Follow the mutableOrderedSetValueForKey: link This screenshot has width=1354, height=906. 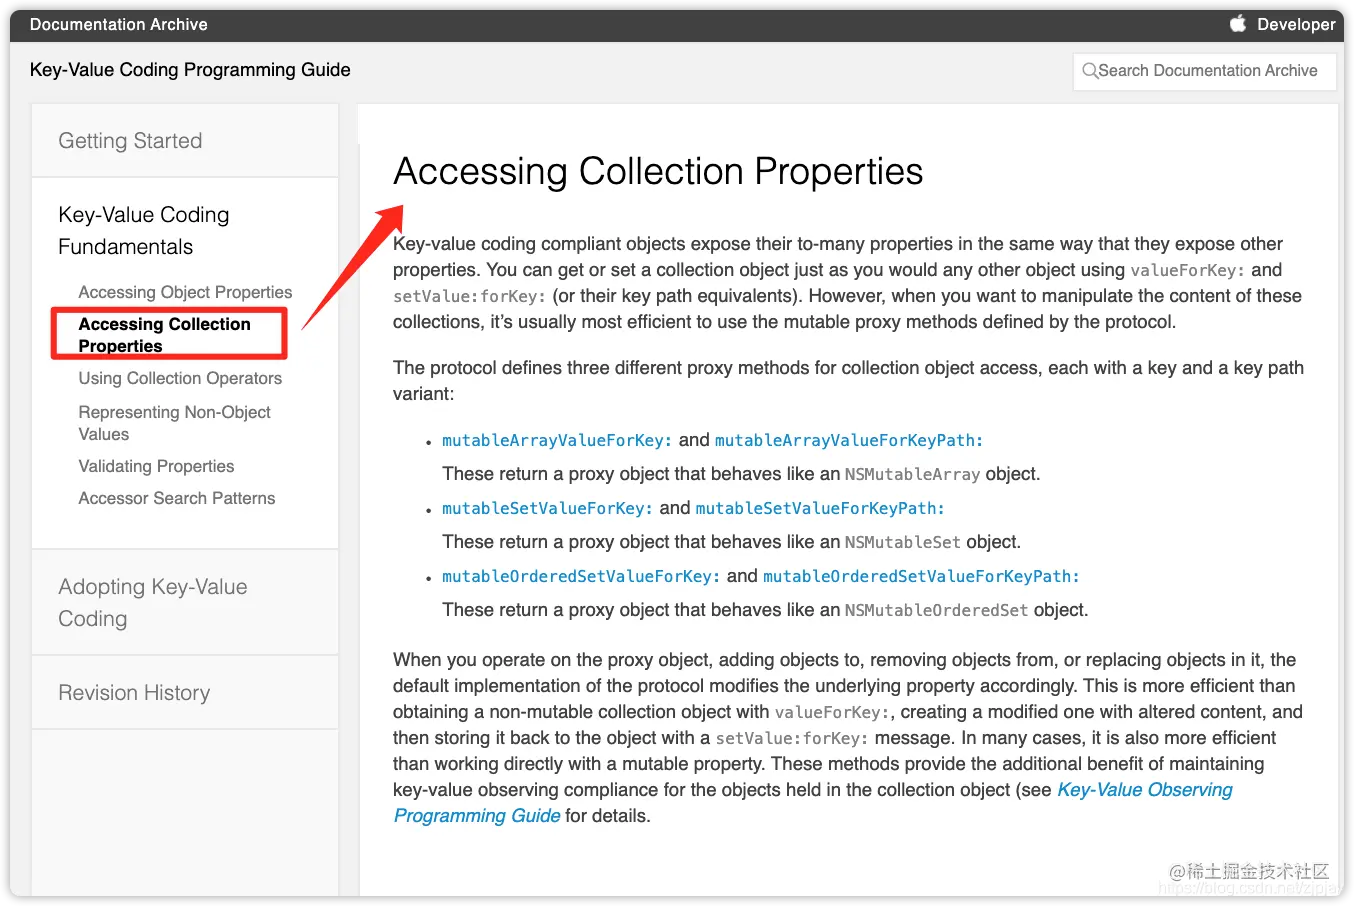(581, 576)
